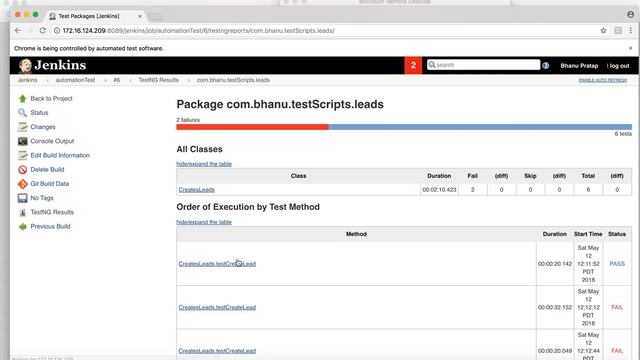Open the passed CreatesLeads.testCreateLead method link
The width and height of the screenshot is (640, 360).
[217, 264]
